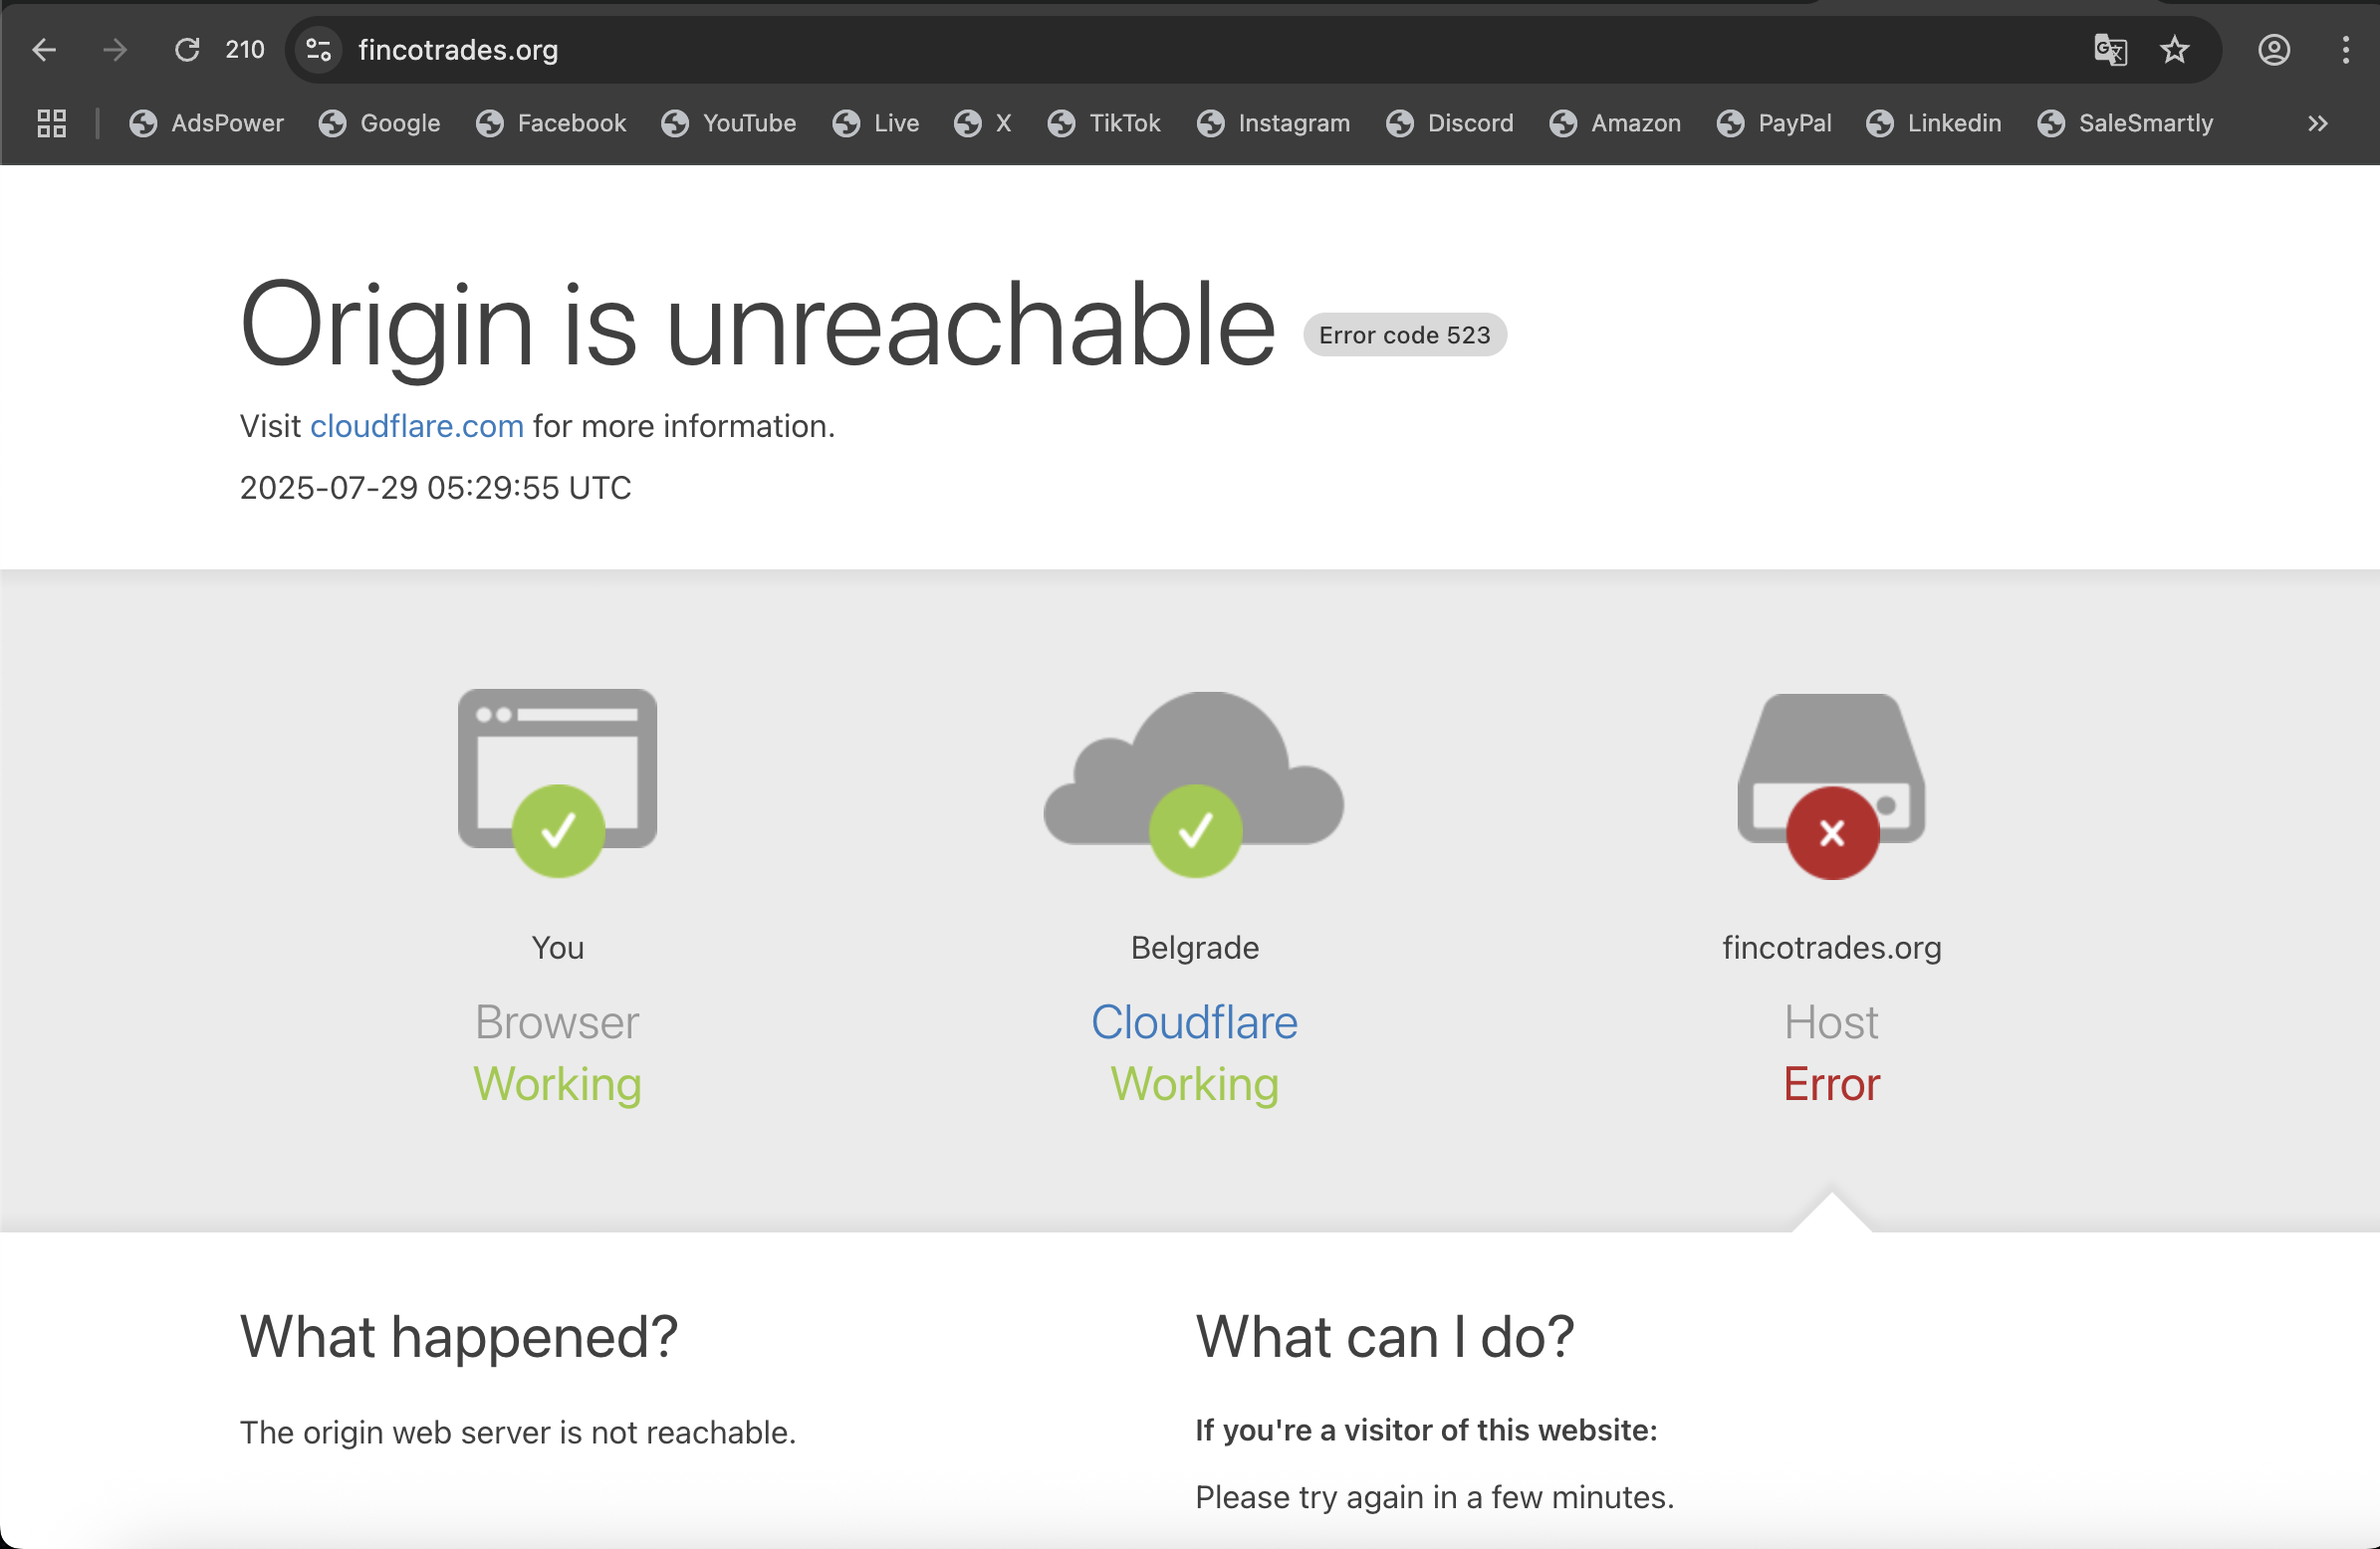The height and width of the screenshot is (1549, 2380).
Task: Open the browser three-dot menu
Action: 2345,49
